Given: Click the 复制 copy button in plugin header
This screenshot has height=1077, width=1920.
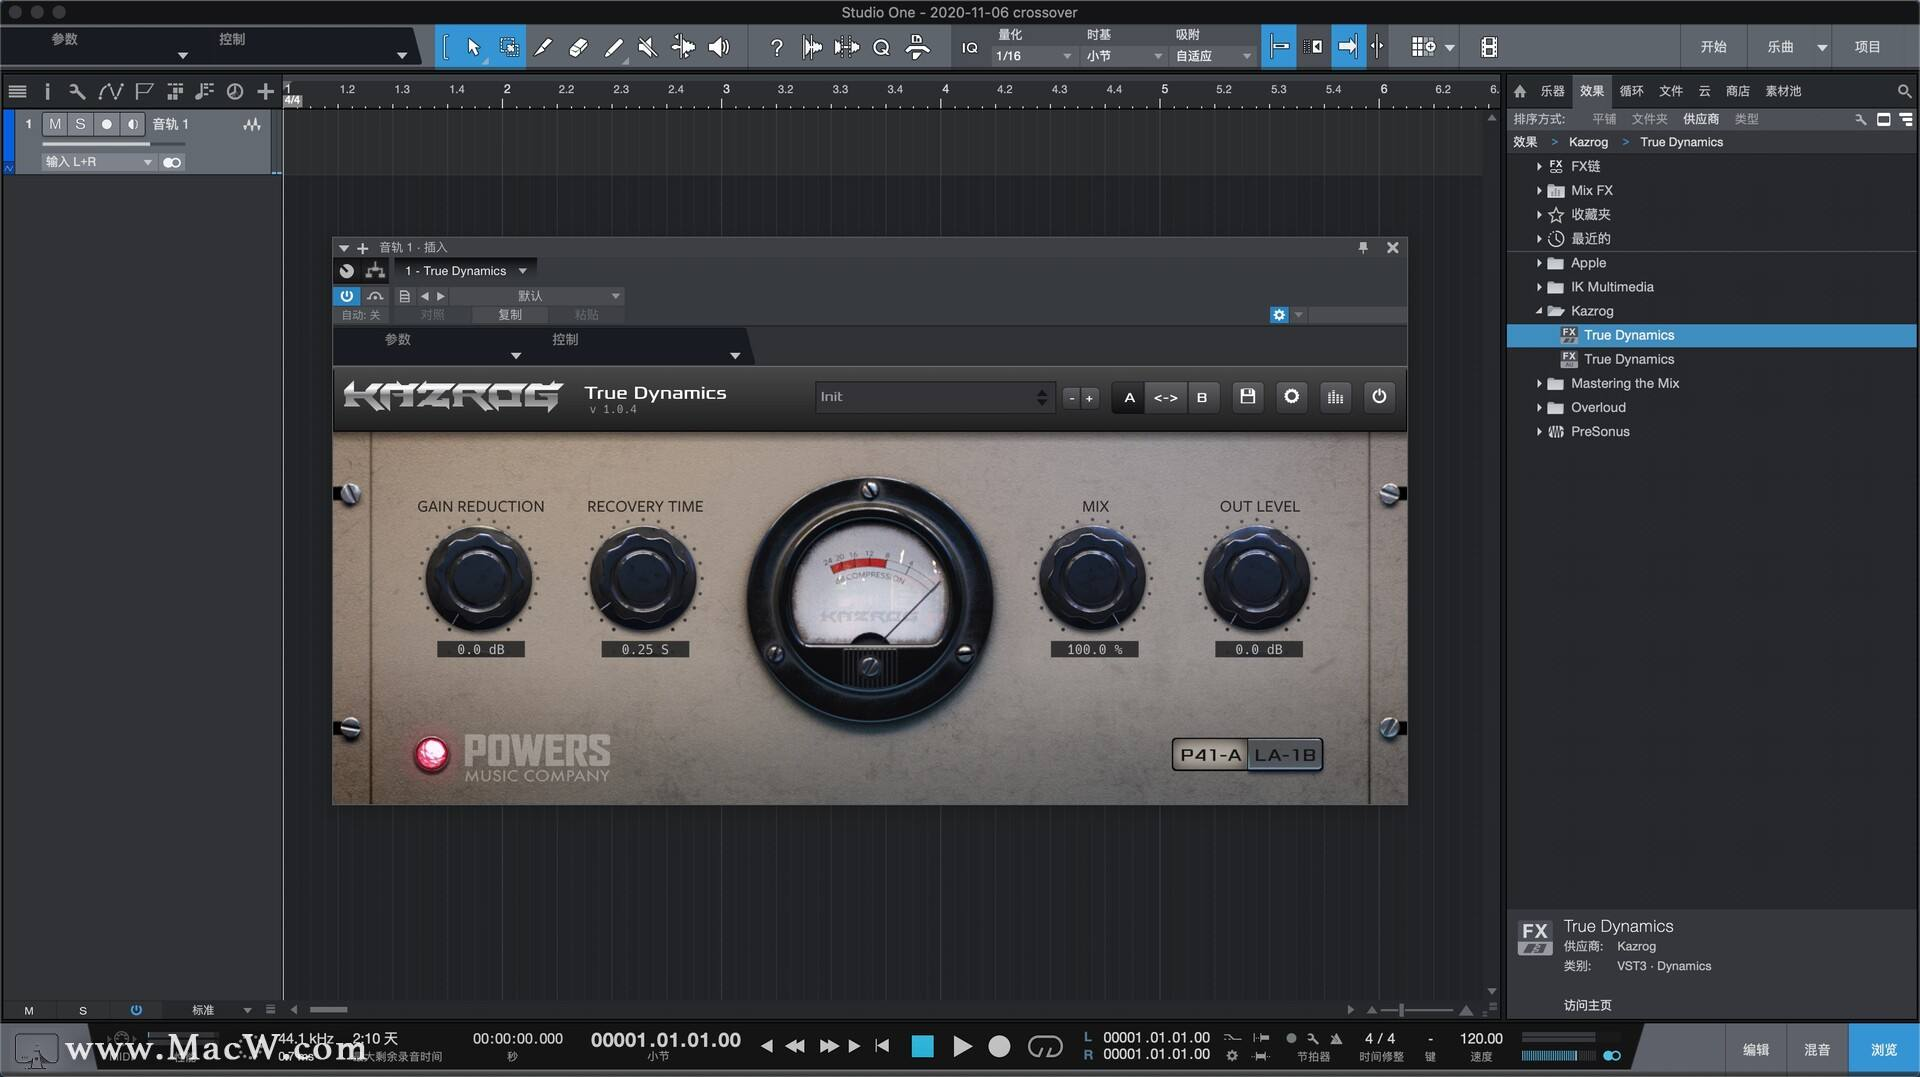Looking at the screenshot, I should tap(510, 315).
